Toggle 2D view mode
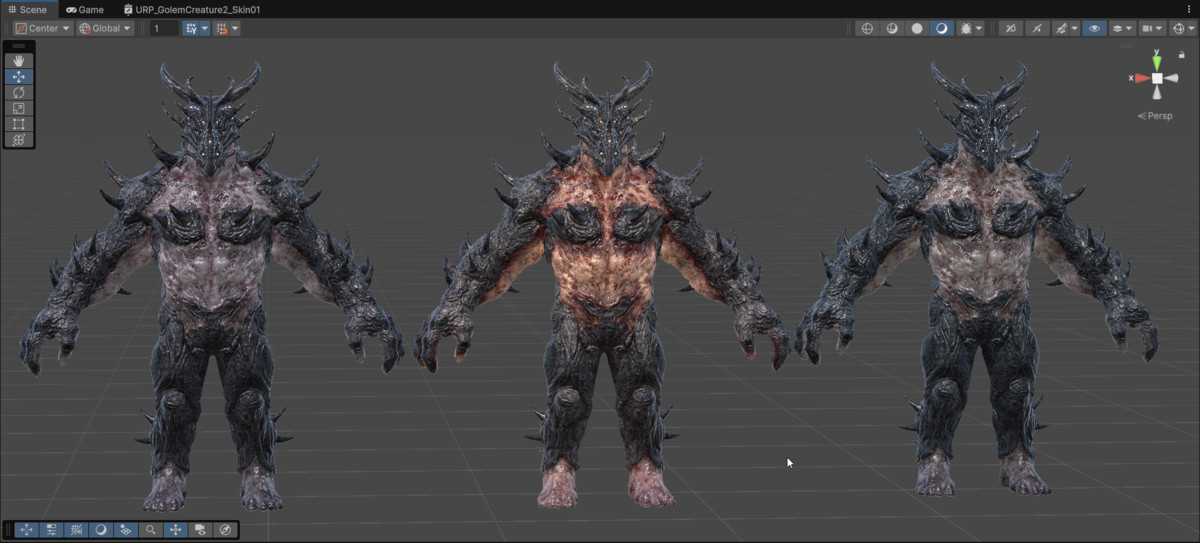Image resolution: width=1200 pixels, height=543 pixels. click(x=1010, y=29)
